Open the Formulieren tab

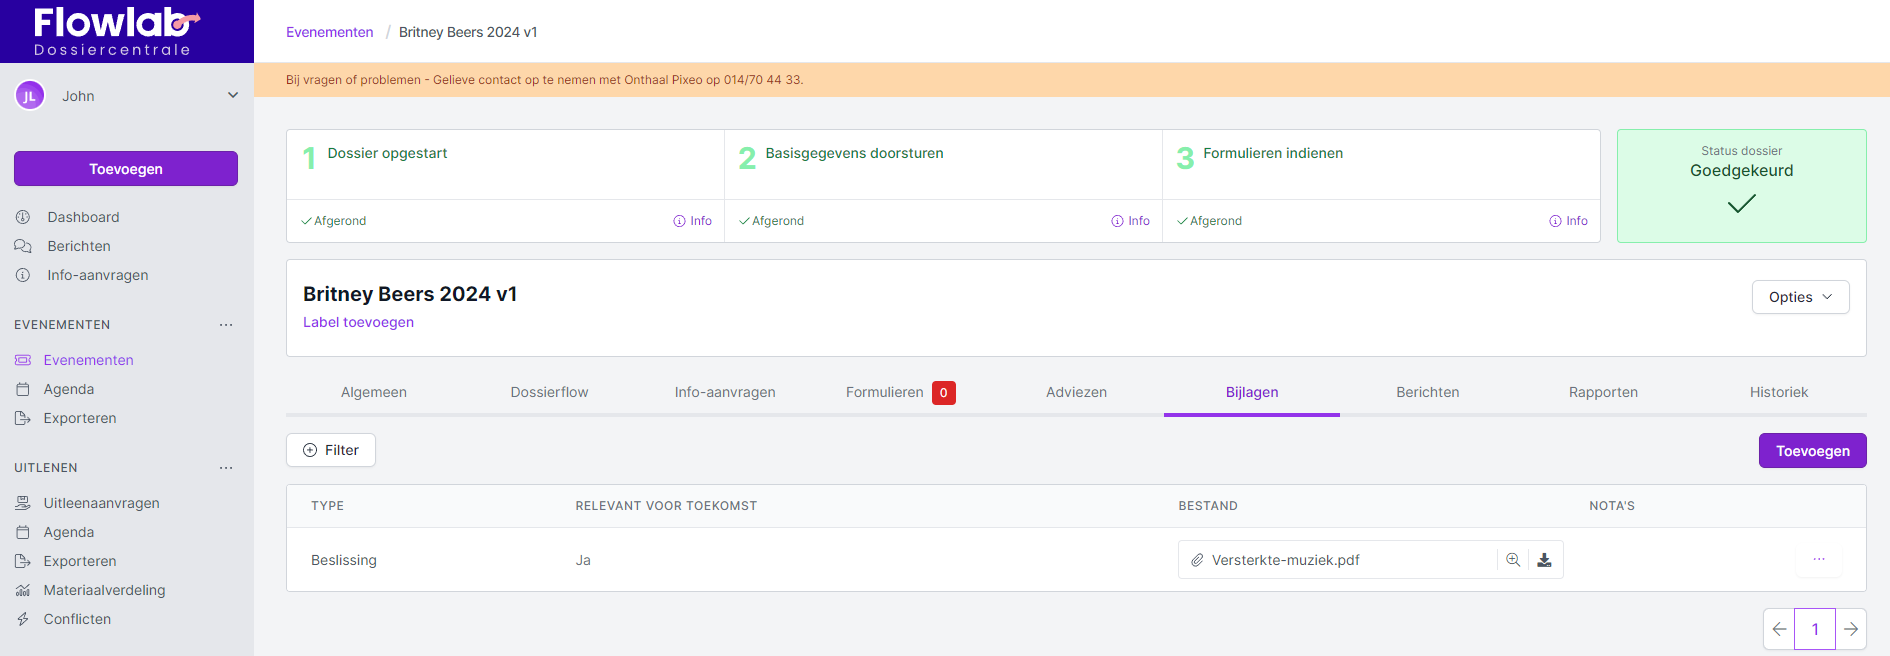click(885, 392)
